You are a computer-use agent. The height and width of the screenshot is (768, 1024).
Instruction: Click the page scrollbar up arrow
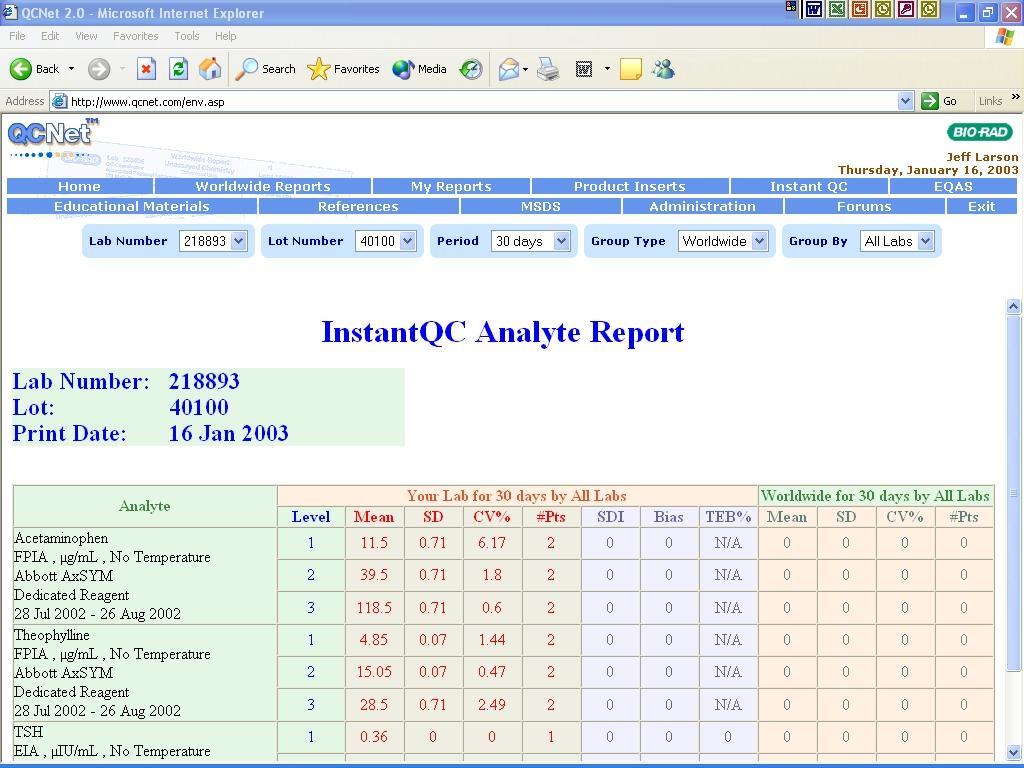click(x=1014, y=306)
